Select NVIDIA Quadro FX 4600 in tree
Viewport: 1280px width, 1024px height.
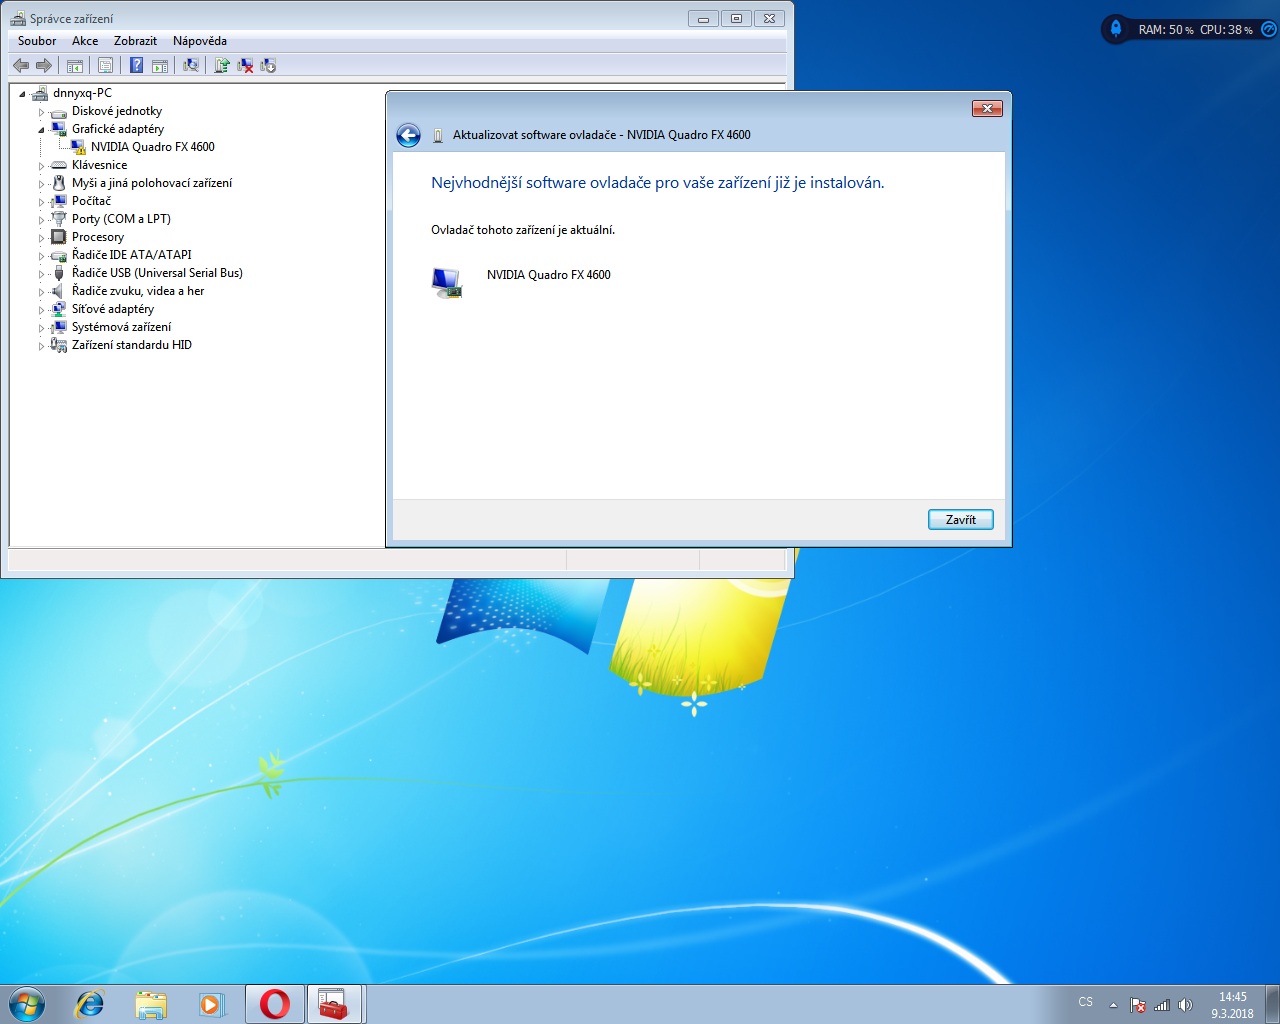[153, 147]
